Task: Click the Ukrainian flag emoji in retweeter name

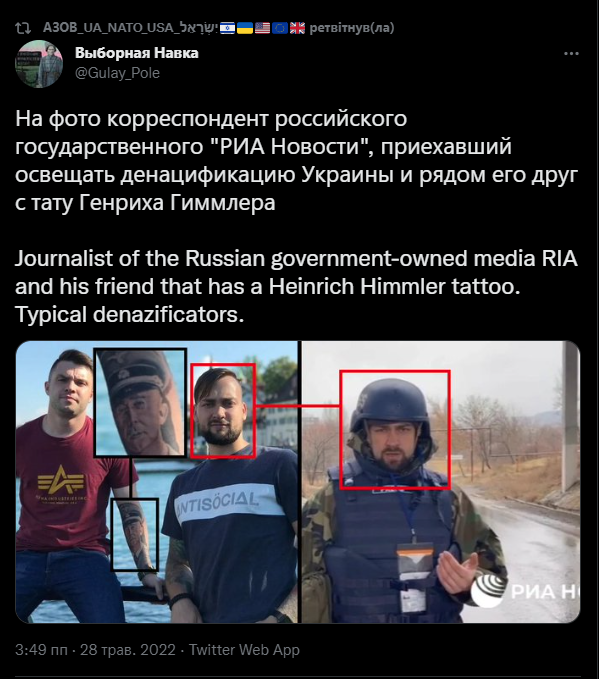Action: [x=245, y=28]
